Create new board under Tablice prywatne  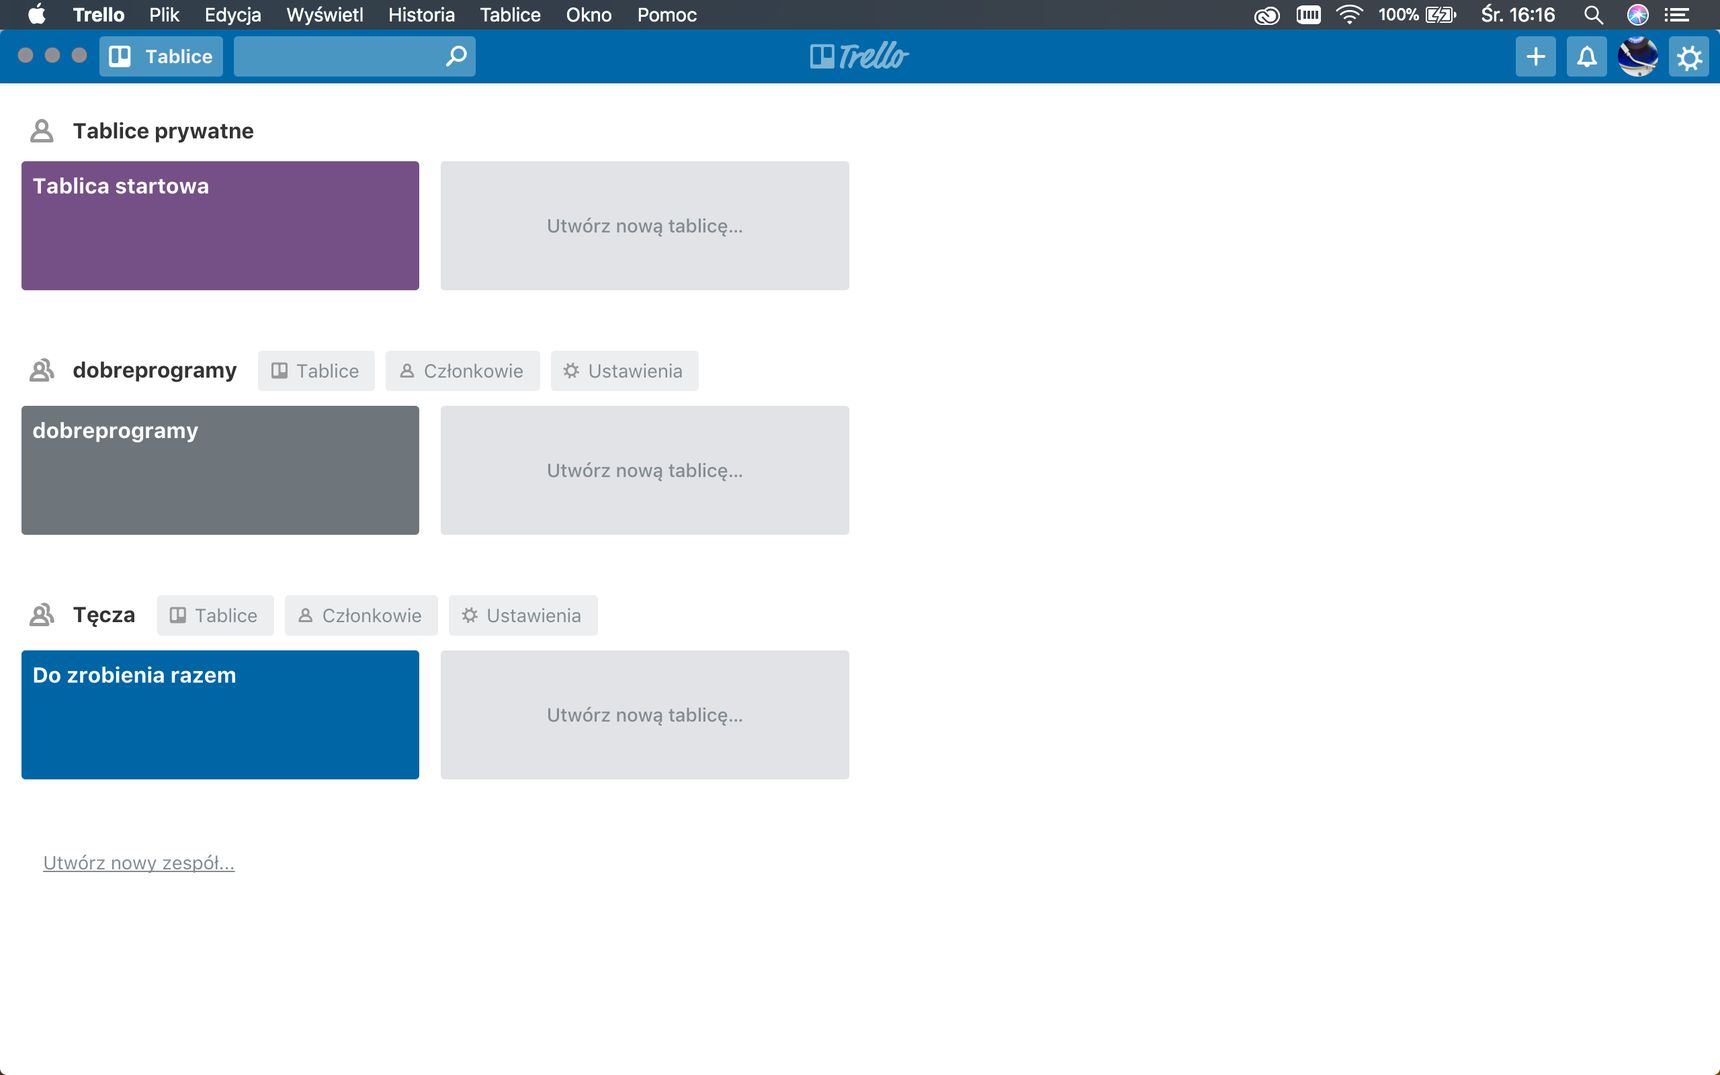[x=645, y=226]
